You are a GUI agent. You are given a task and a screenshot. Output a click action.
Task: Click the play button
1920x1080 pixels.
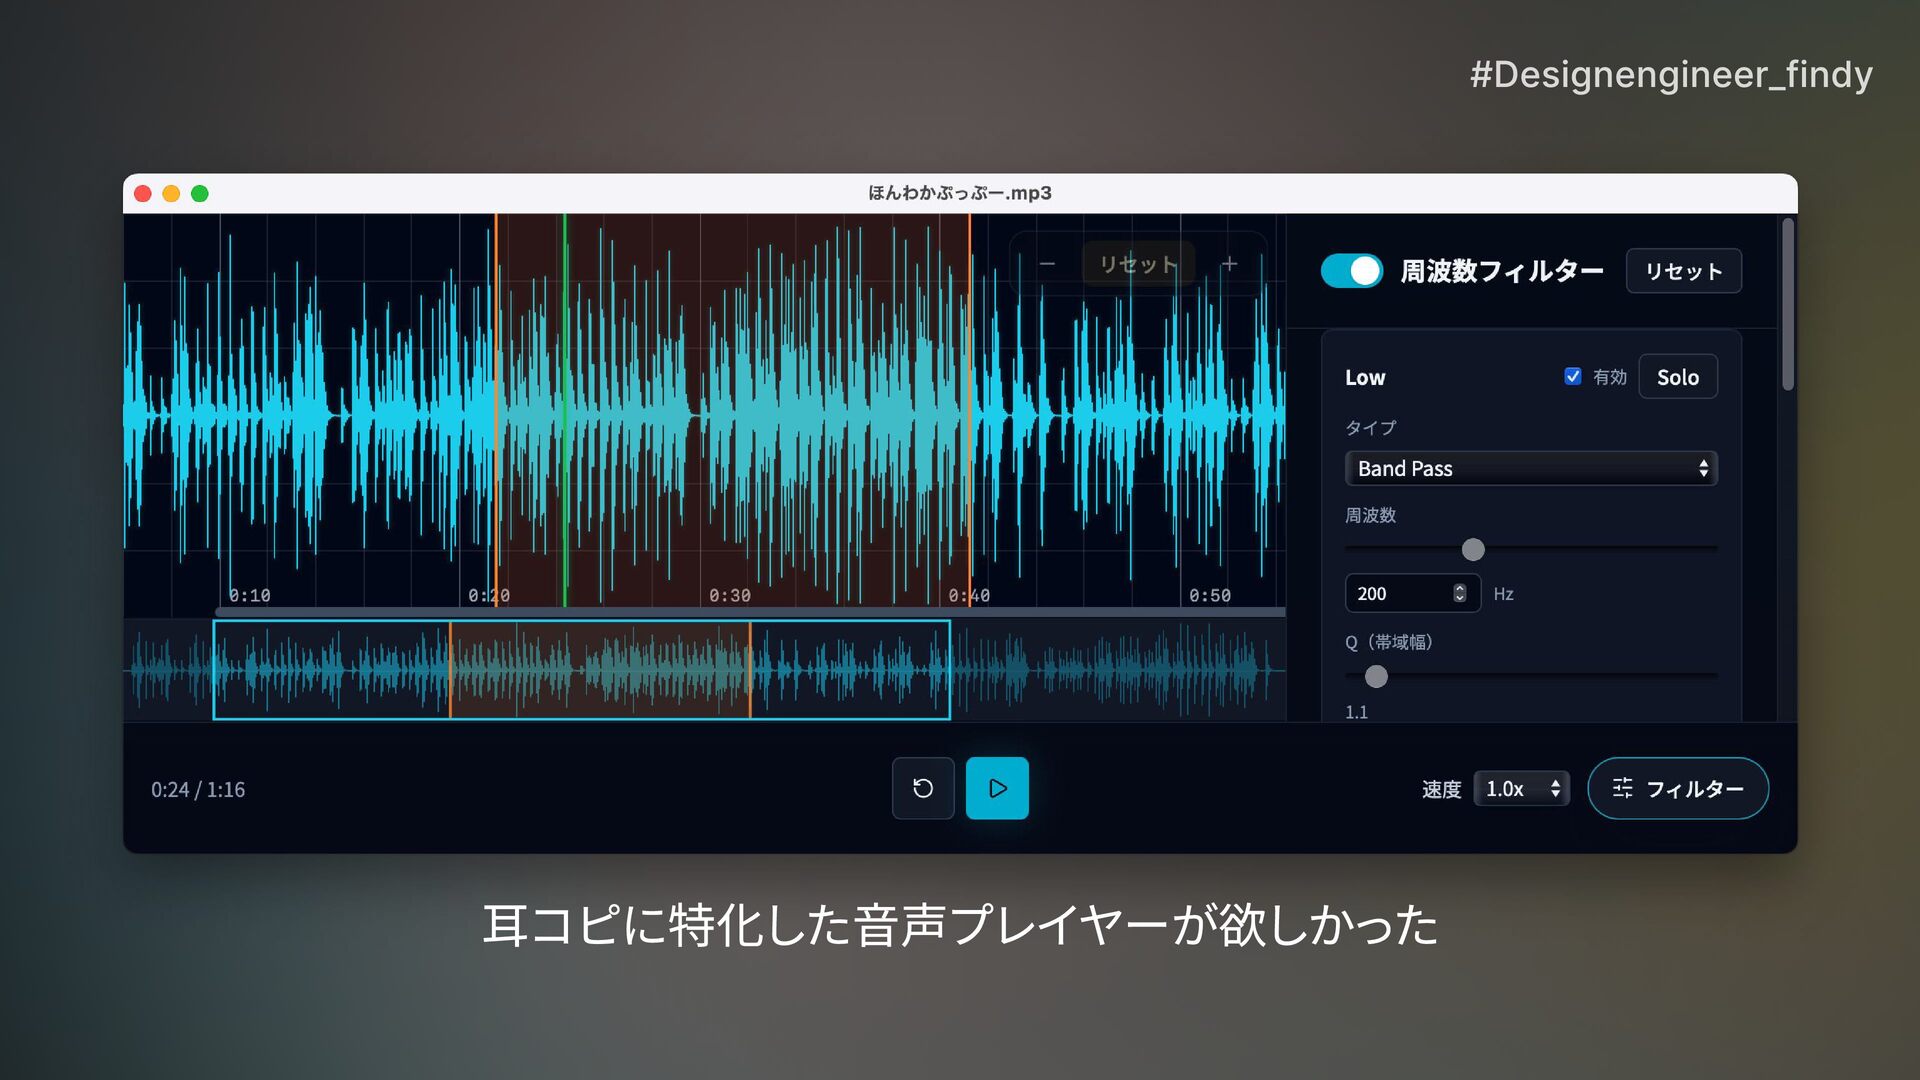pos(997,788)
